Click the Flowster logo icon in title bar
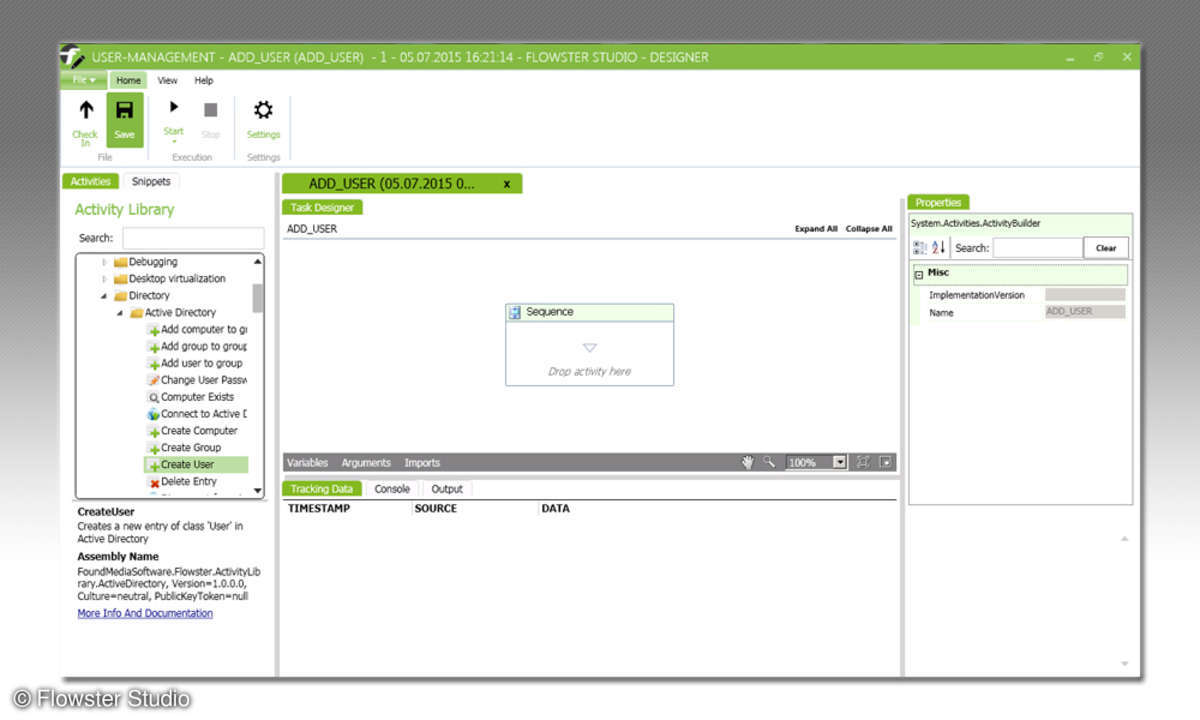Image resolution: width=1200 pixels, height=720 pixels. (x=72, y=57)
